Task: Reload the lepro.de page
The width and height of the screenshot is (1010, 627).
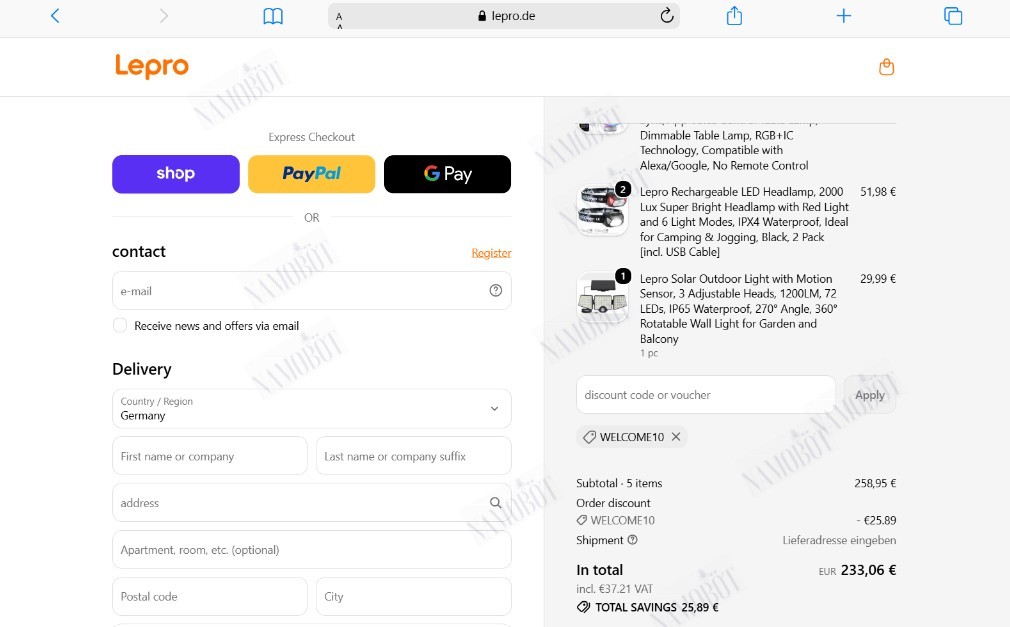Action: tap(667, 15)
